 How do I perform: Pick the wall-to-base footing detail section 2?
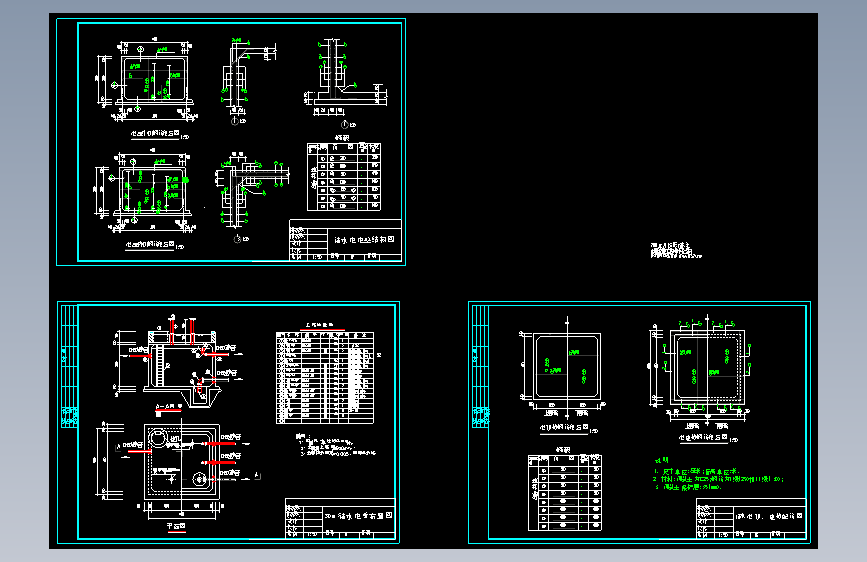point(346,83)
